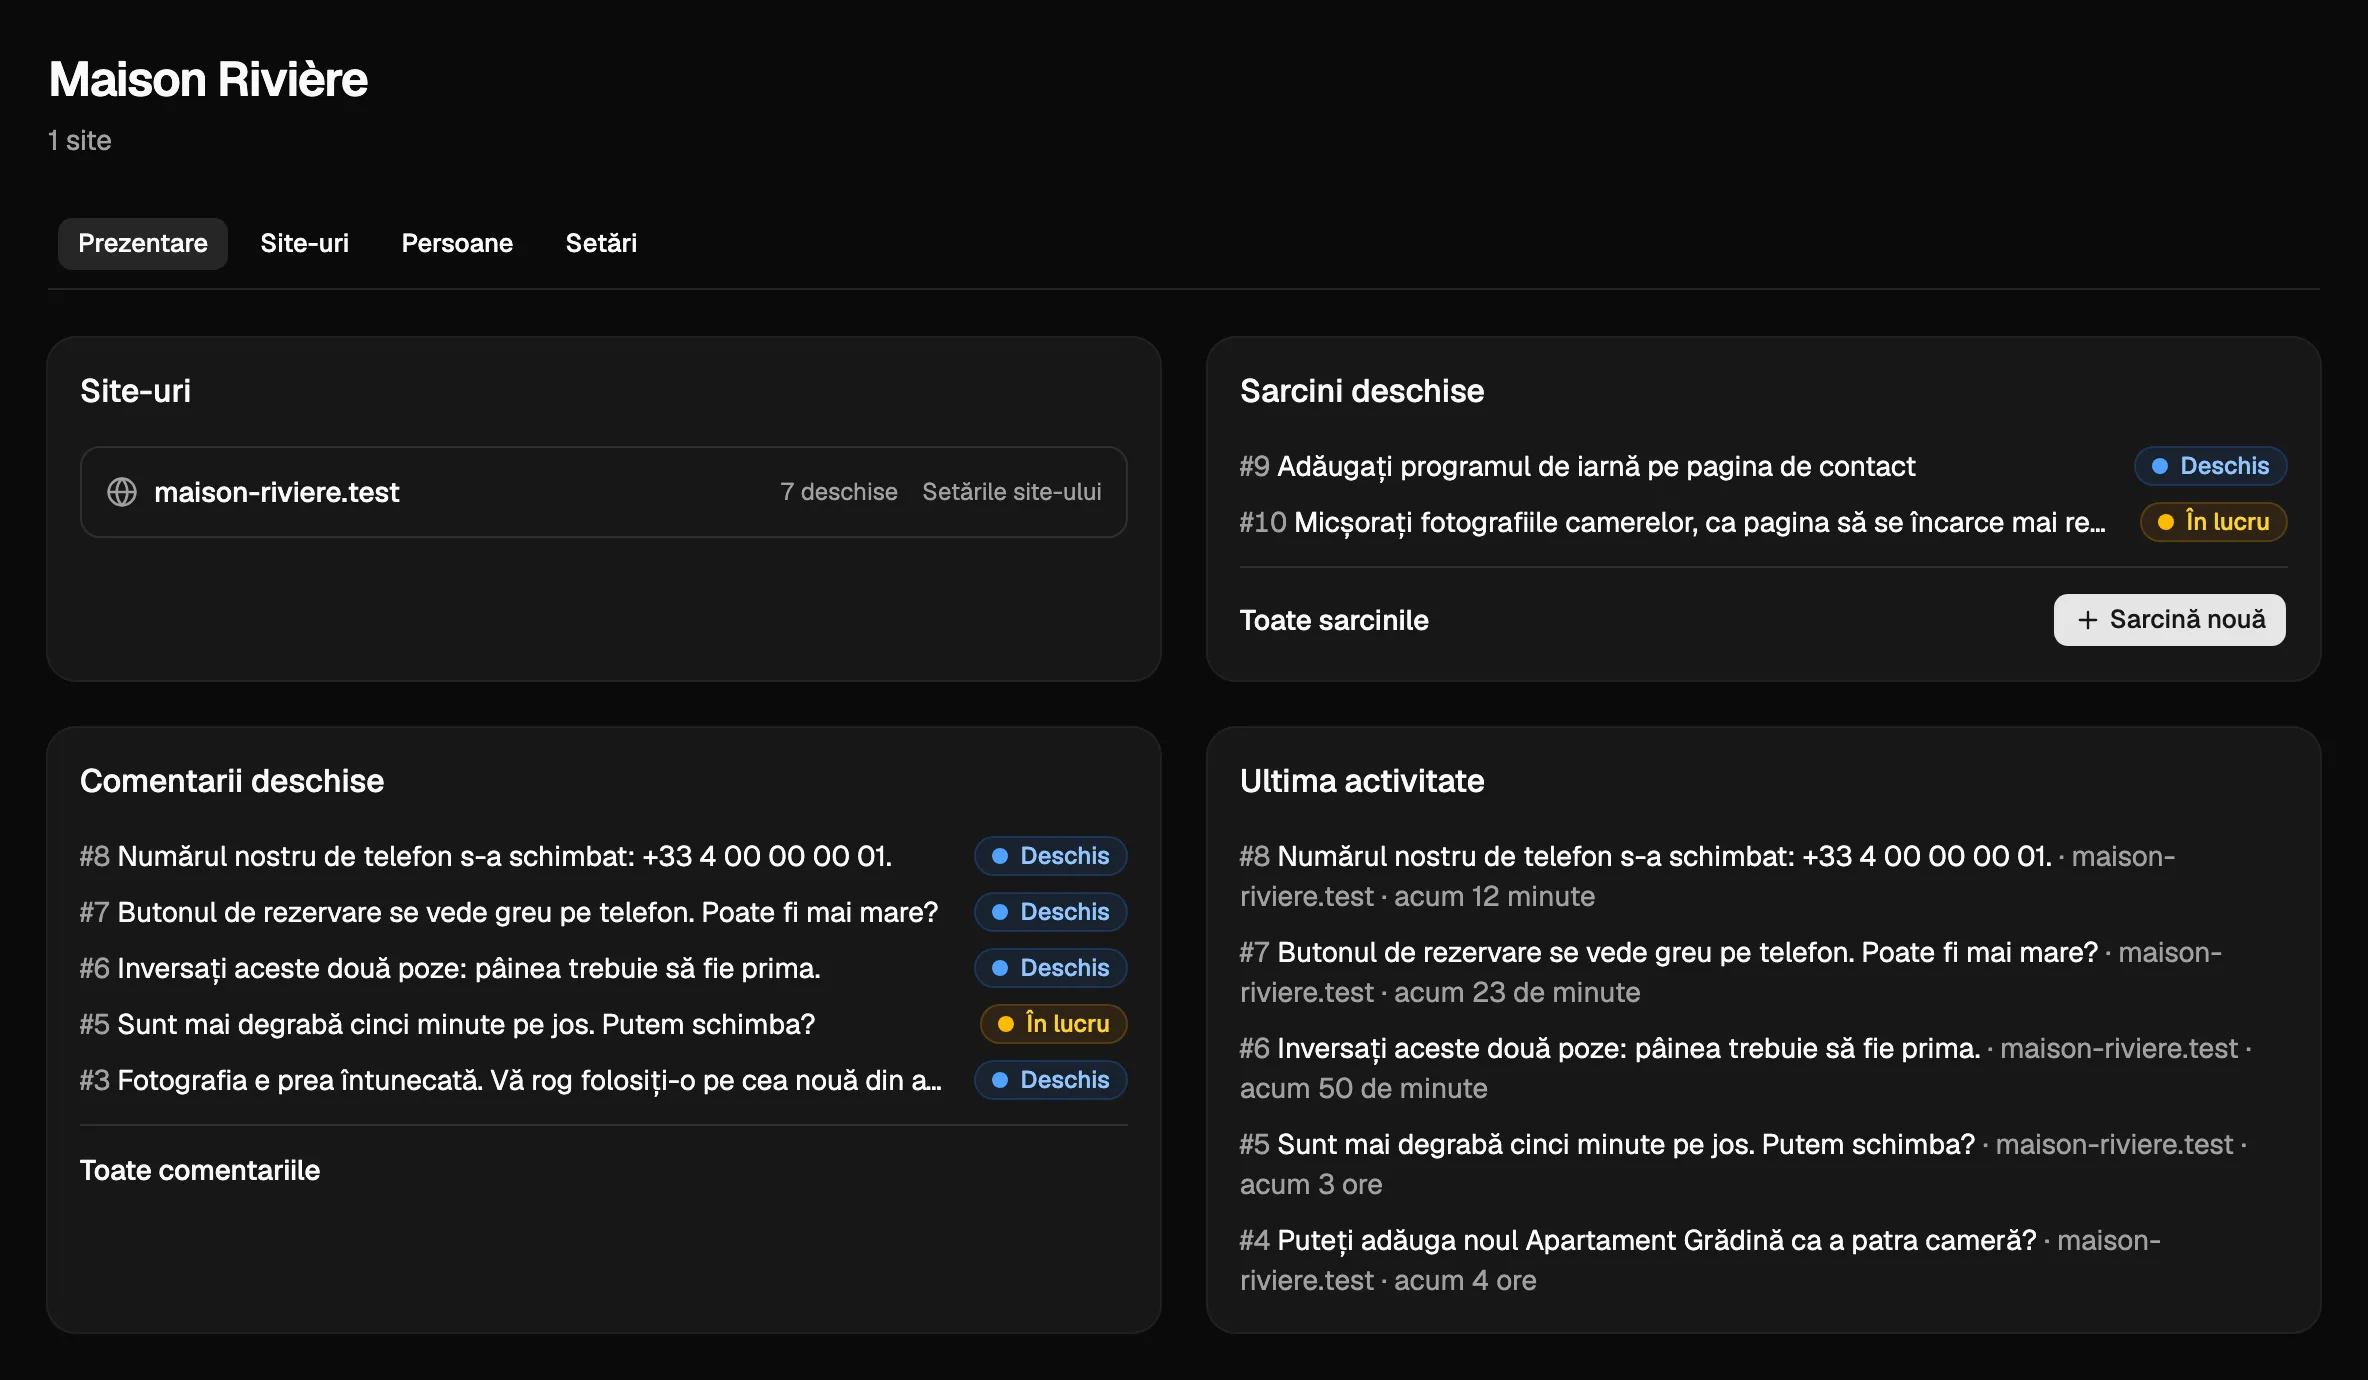Click the Deschis badge on comment #7

point(1050,912)
